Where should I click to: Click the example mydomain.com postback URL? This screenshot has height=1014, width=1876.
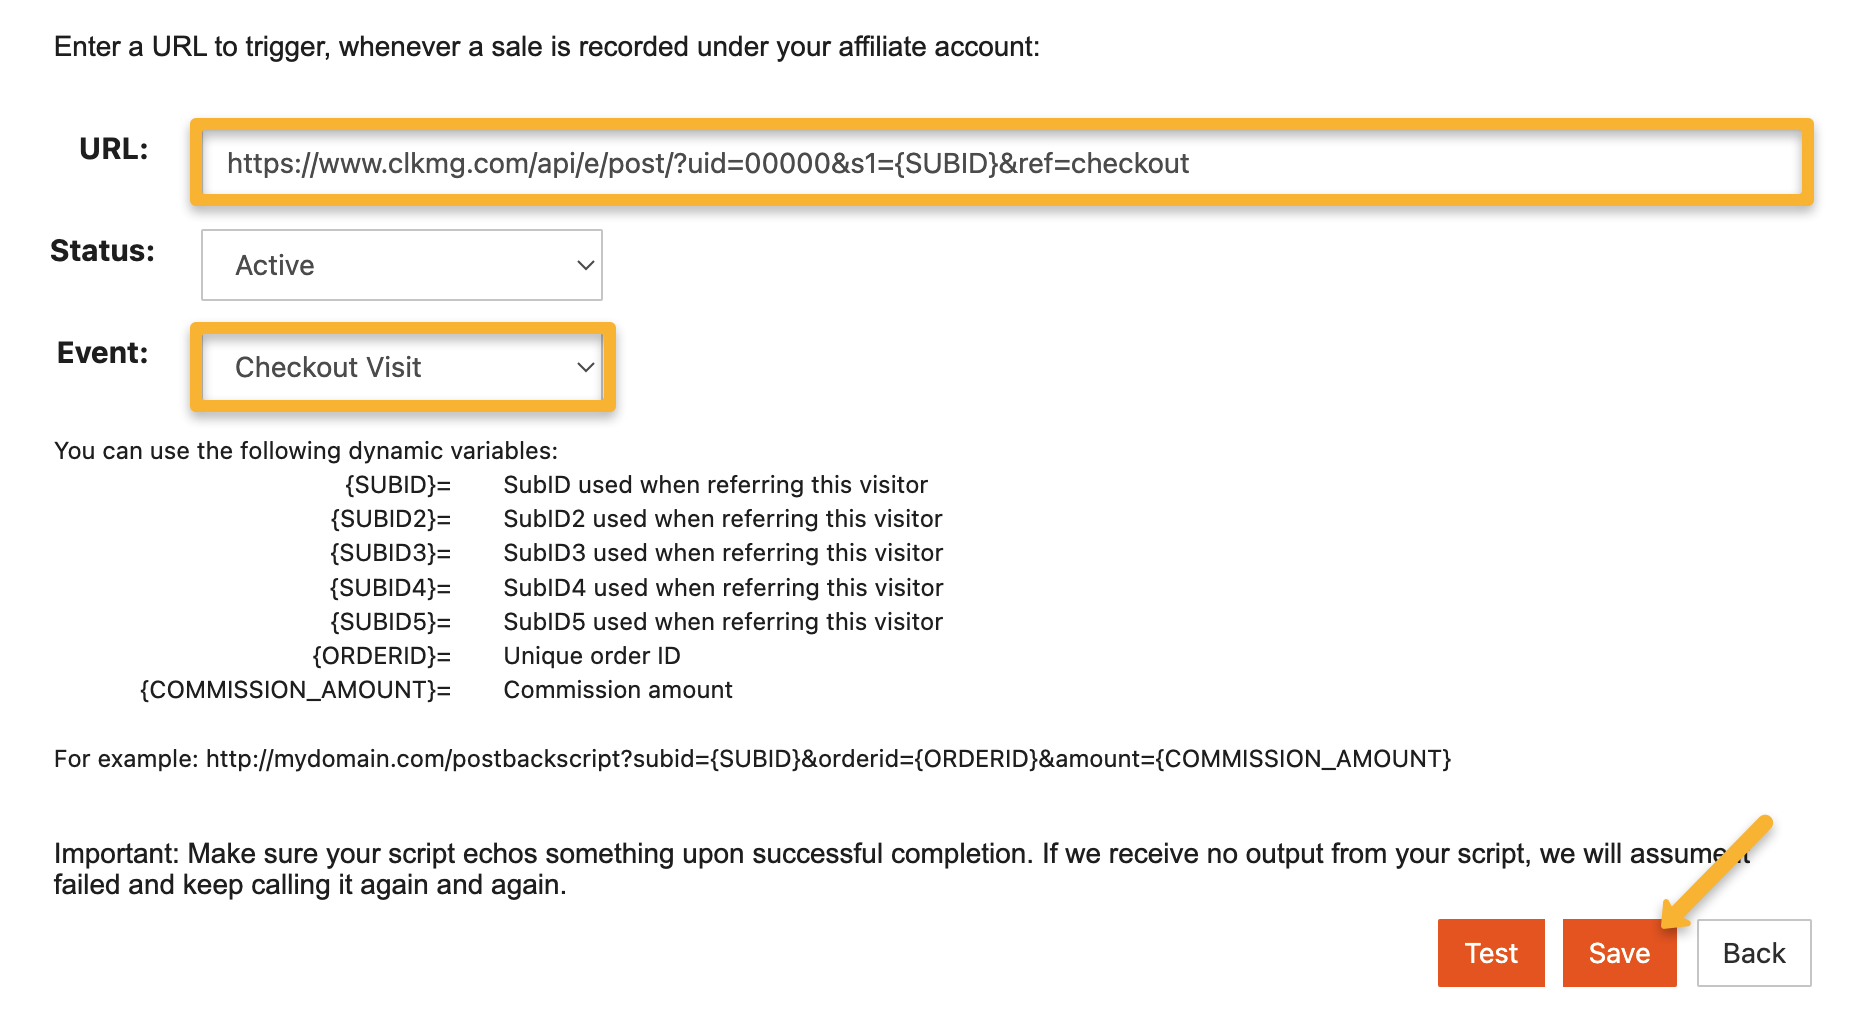point(828,759)
